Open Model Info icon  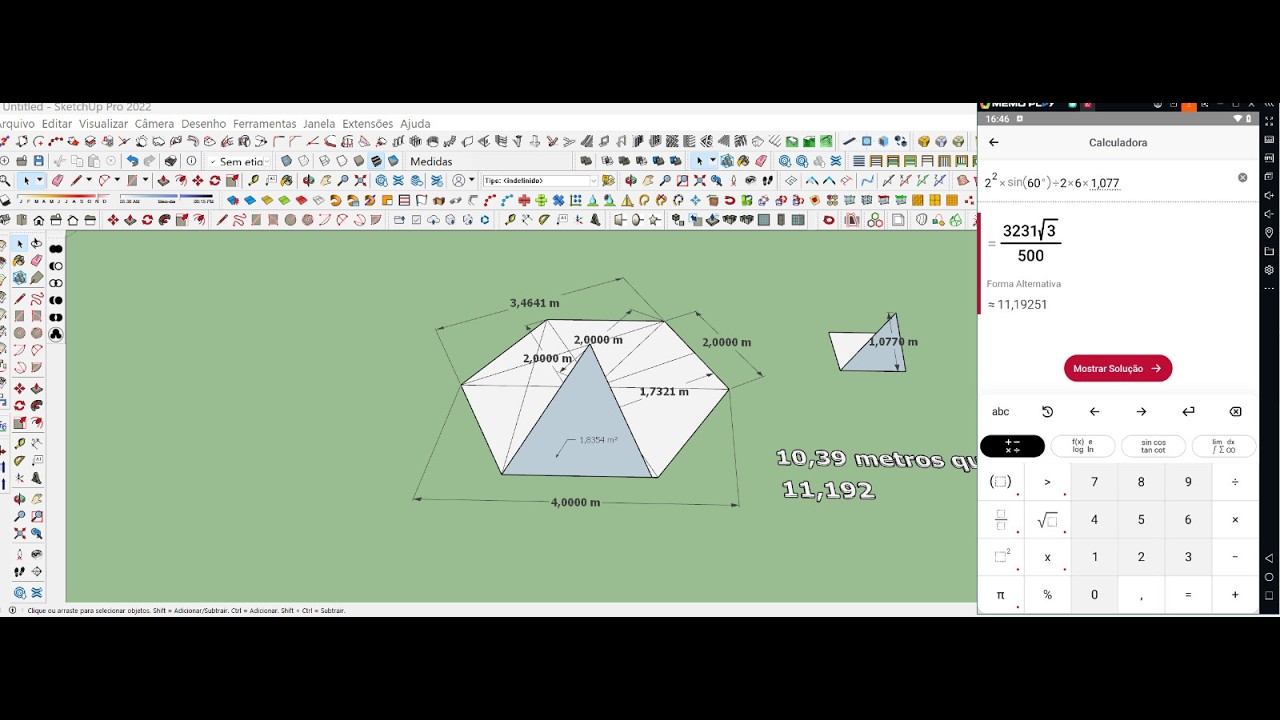click(191, 161)
